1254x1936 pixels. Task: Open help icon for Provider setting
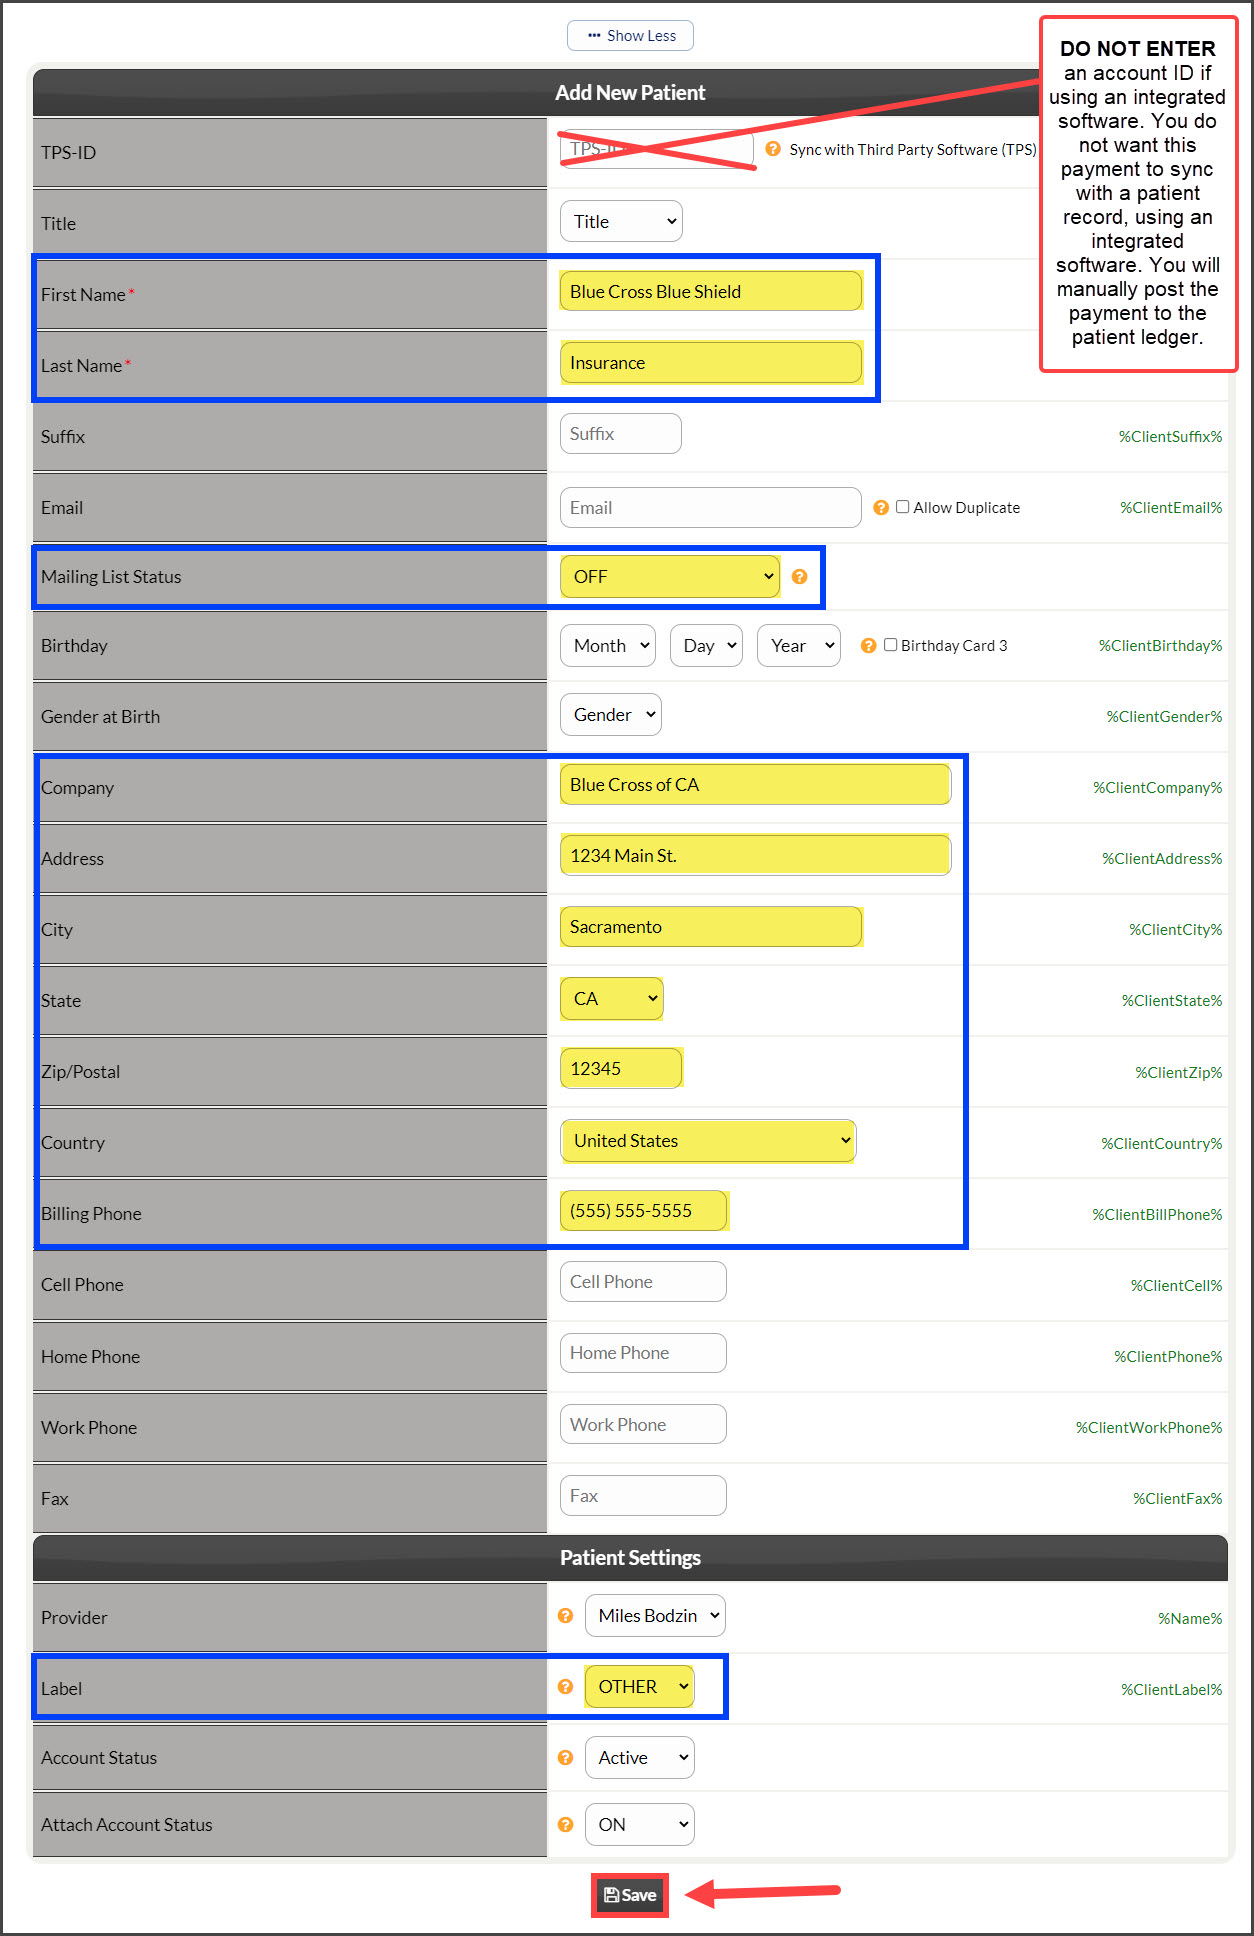(566, 1616)
